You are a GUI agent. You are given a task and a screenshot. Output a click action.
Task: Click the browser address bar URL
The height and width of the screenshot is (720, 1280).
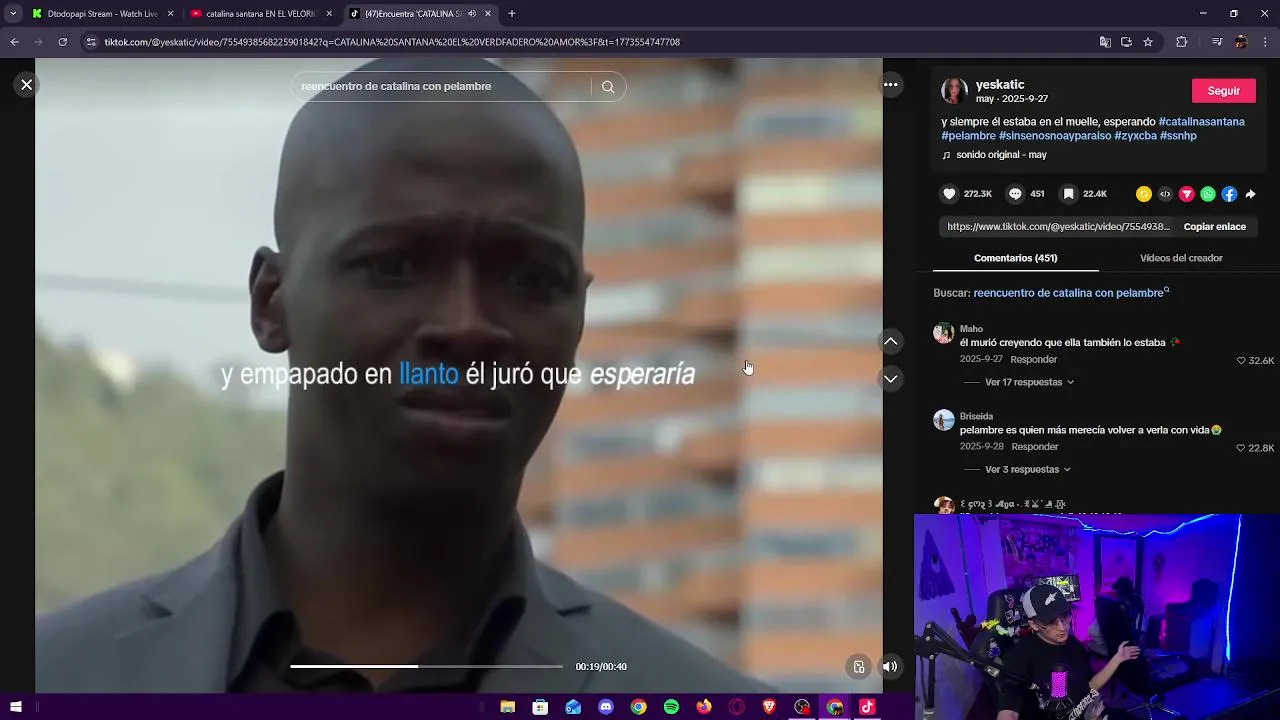pyautogui.click(x=392, y=42)
